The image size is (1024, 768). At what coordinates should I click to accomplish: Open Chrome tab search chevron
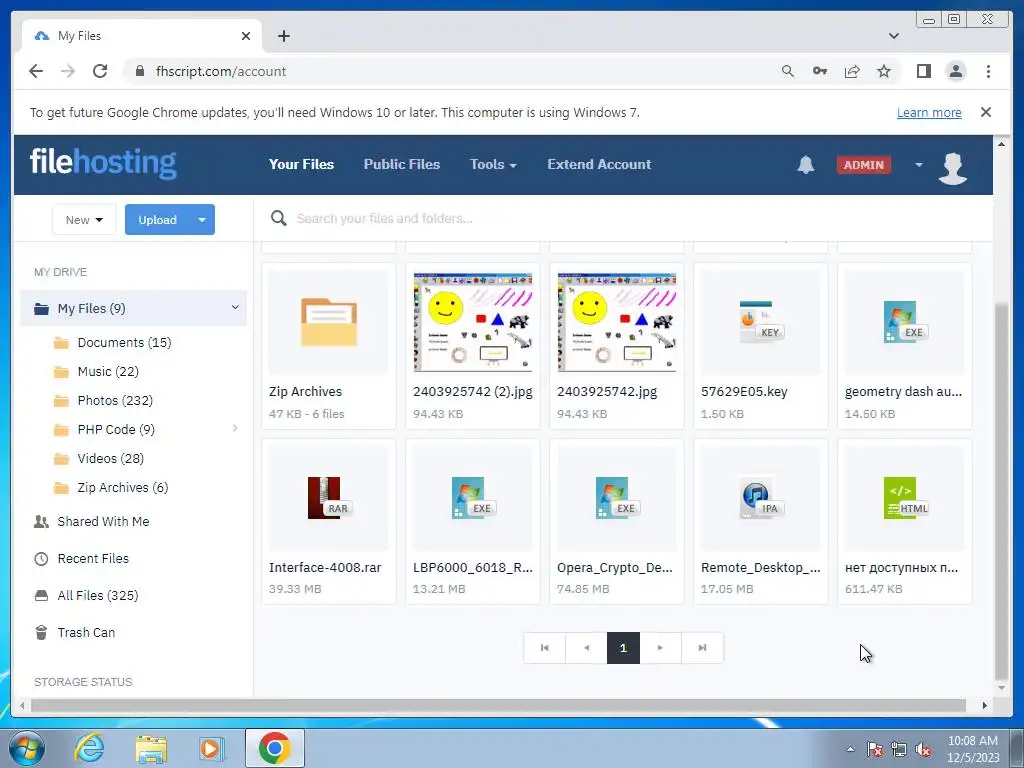(893, 36)
